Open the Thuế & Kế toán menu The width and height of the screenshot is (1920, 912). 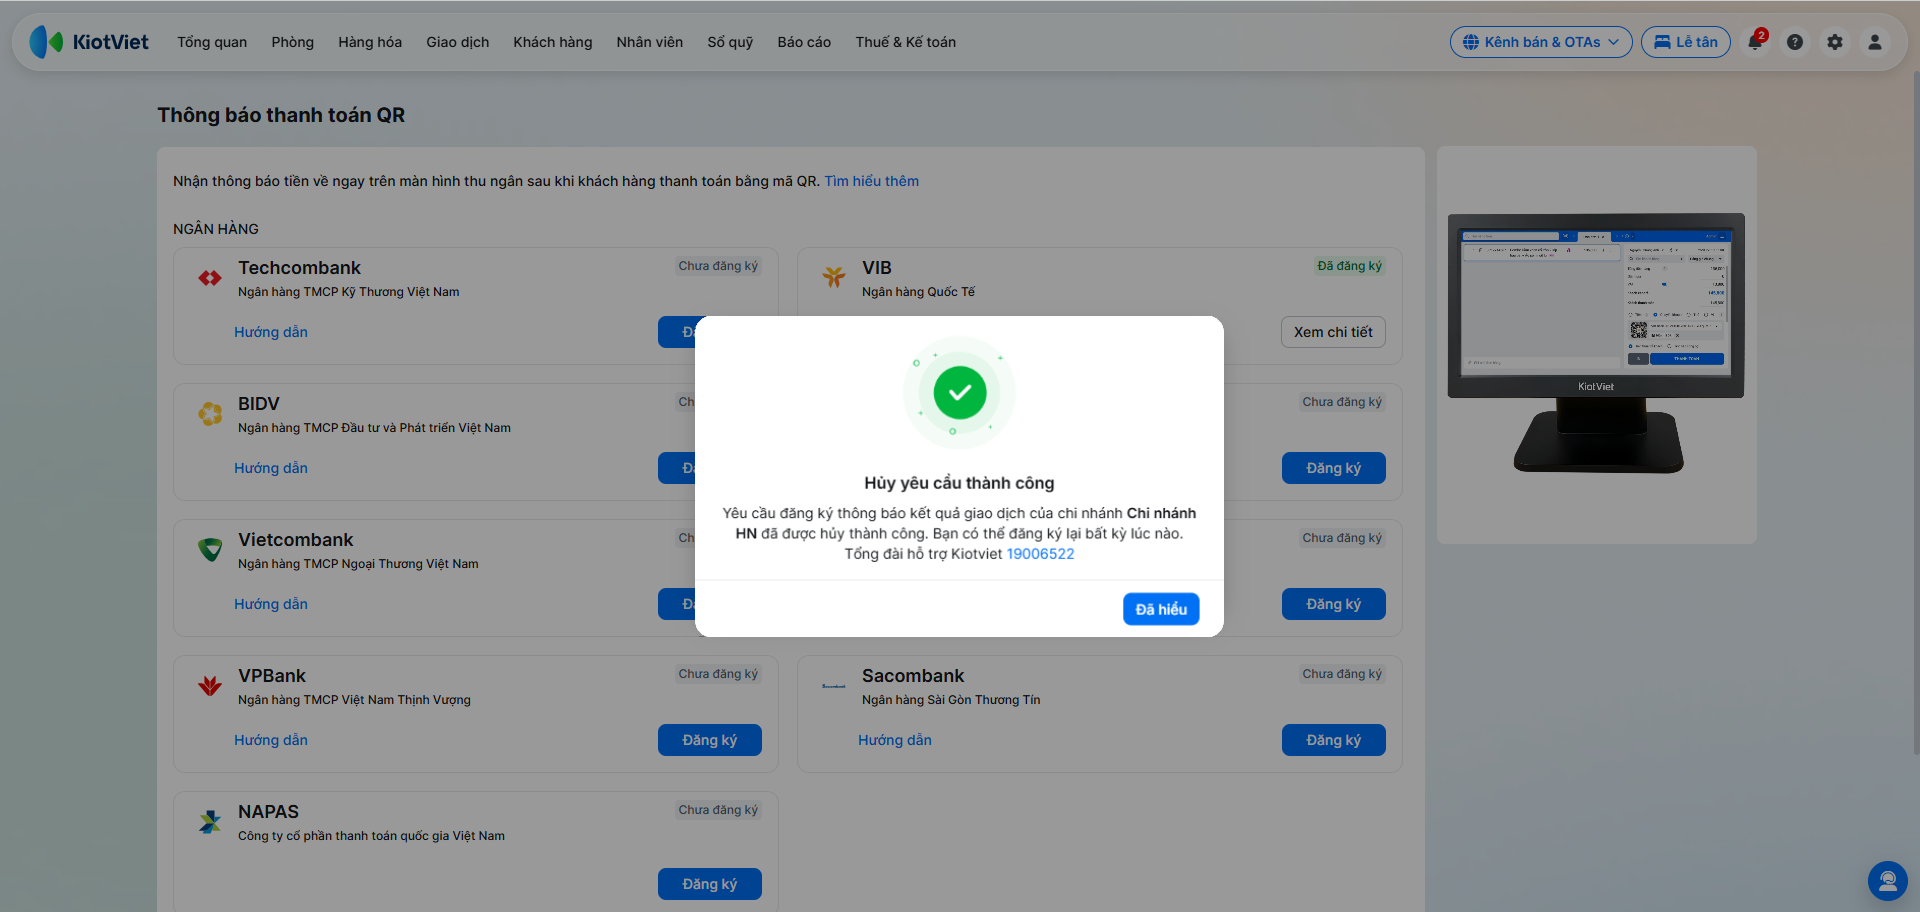coord(906,42)
